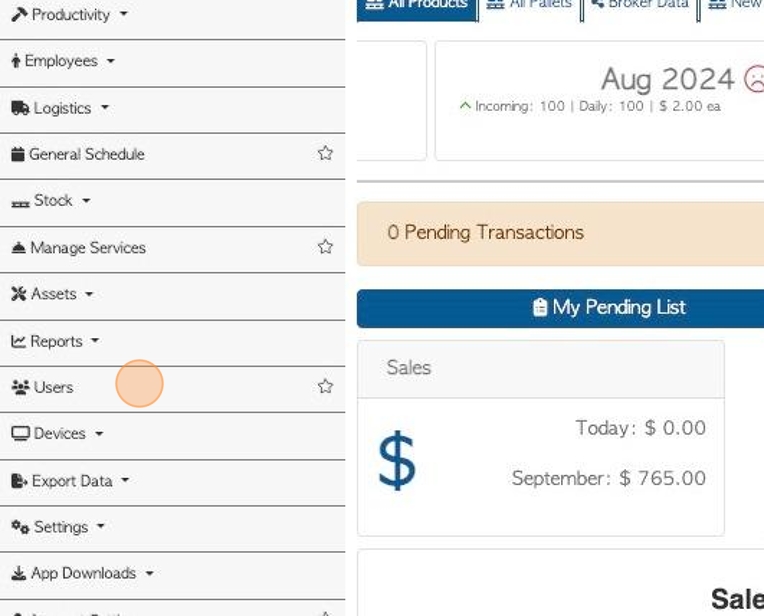
Task: Click the General Schedule calendar icon
Action: [x=18, y=154]
